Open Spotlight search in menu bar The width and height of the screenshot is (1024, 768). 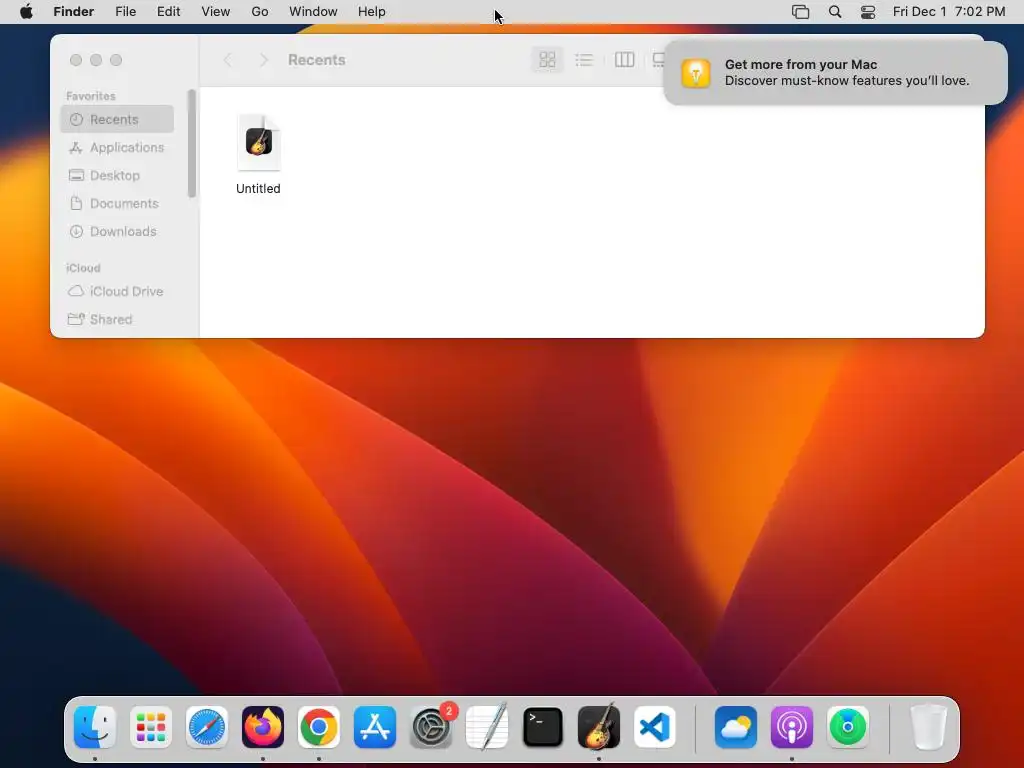point(835,12)
